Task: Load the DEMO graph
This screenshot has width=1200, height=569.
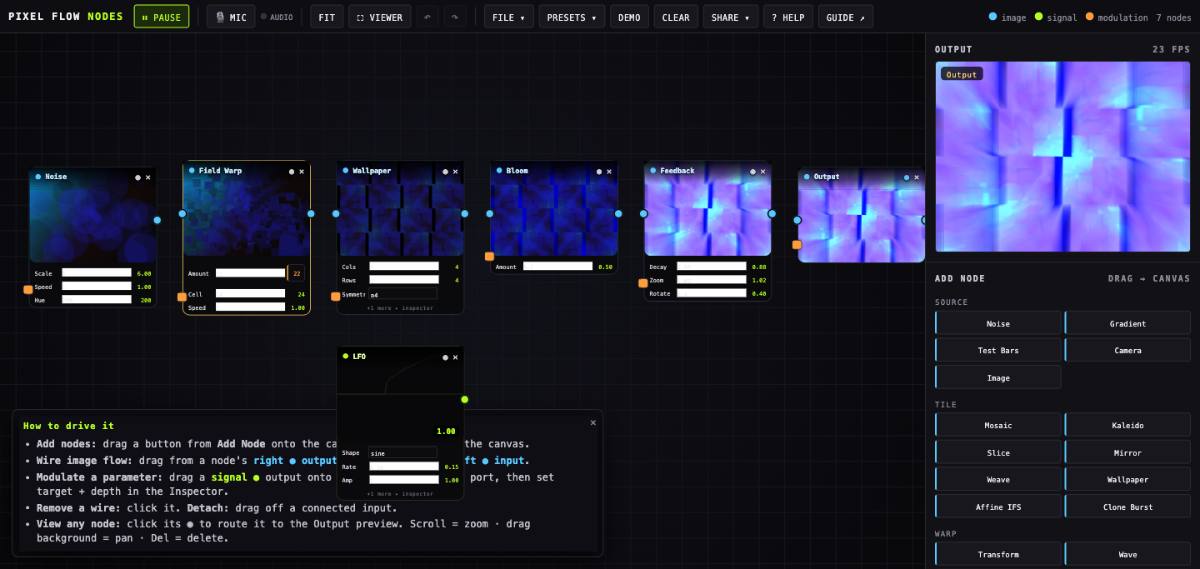Action: pyautogui.click(x=629, y=17)
